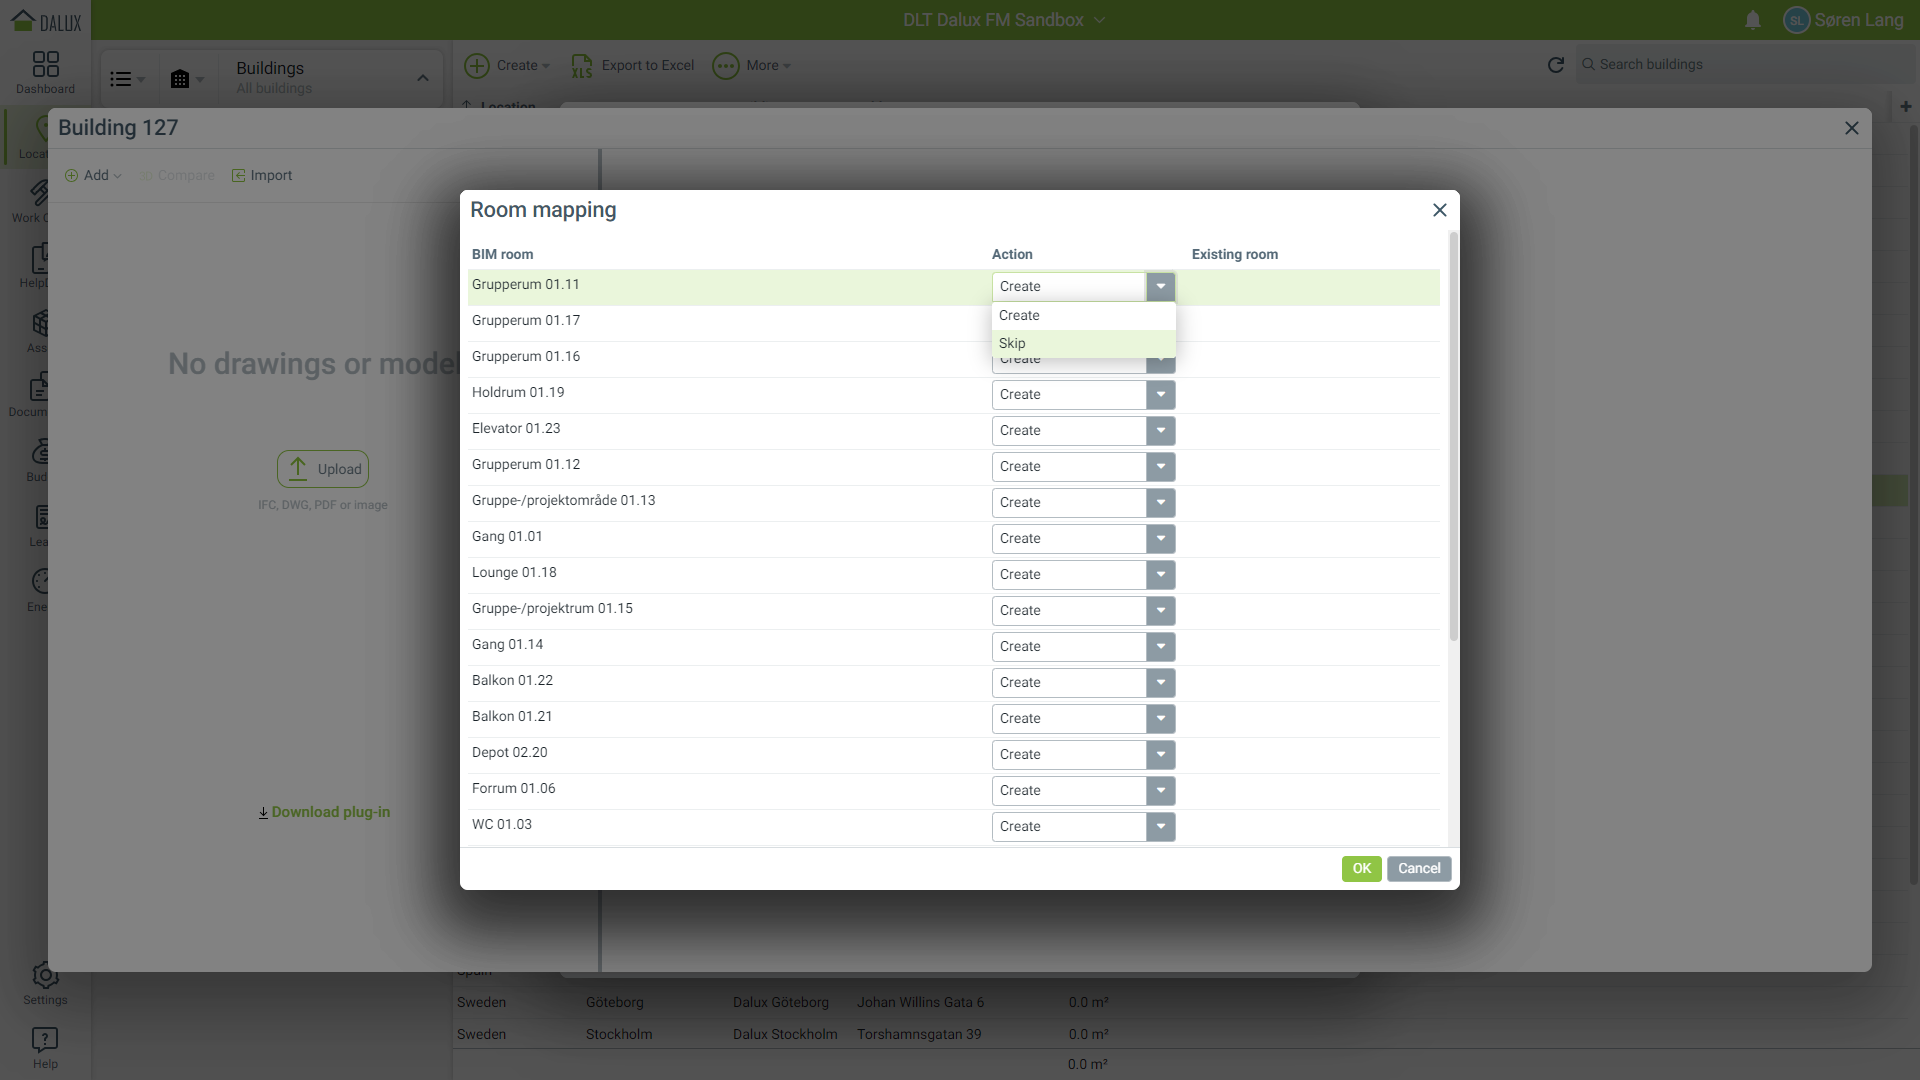Confirm room mapping with OK
Viewport: 1920px width, 1080px height.
point(1361,869)
